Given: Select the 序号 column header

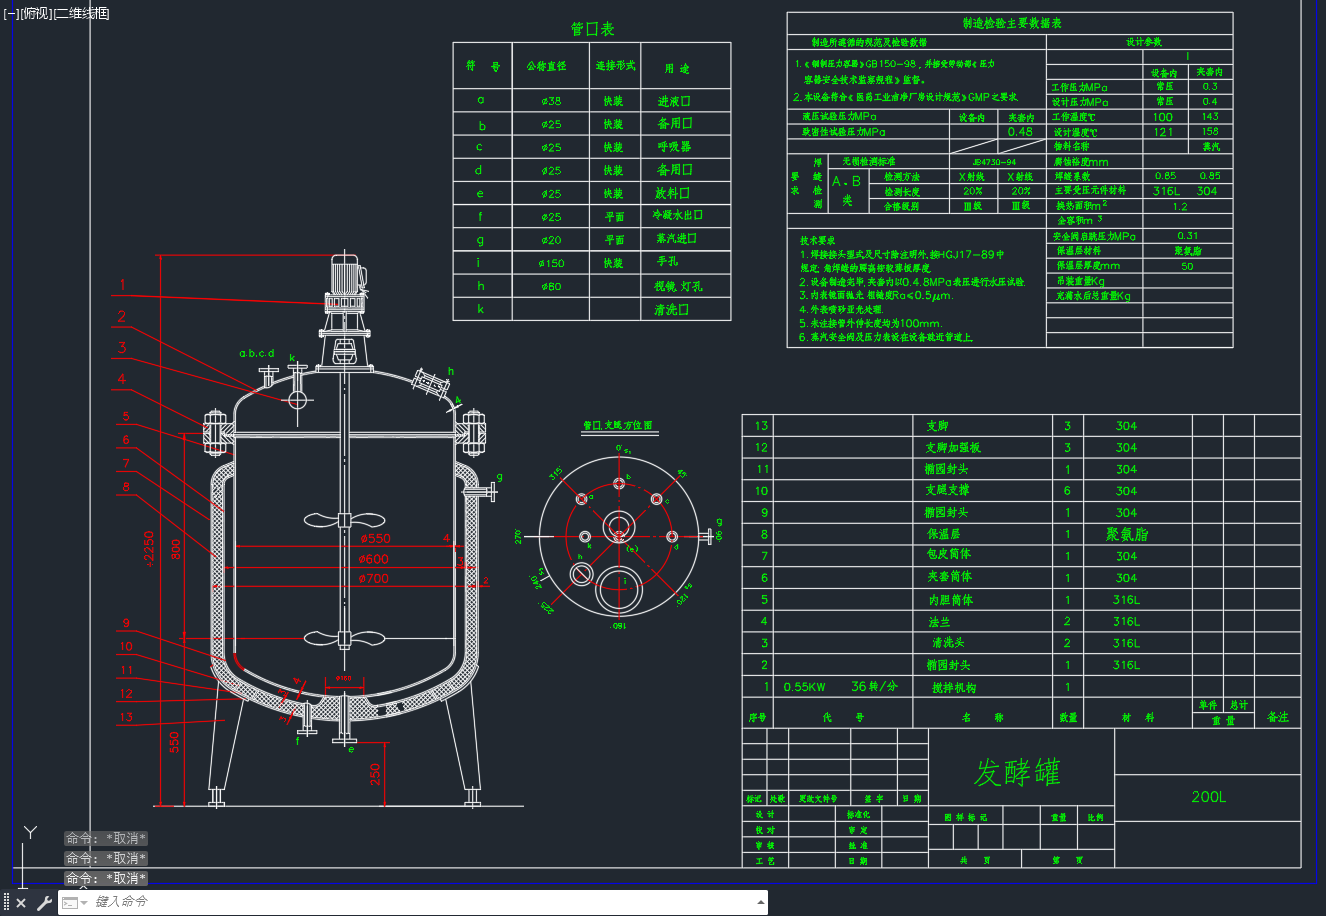Looking at the screenshot, I should coord(757,718).
